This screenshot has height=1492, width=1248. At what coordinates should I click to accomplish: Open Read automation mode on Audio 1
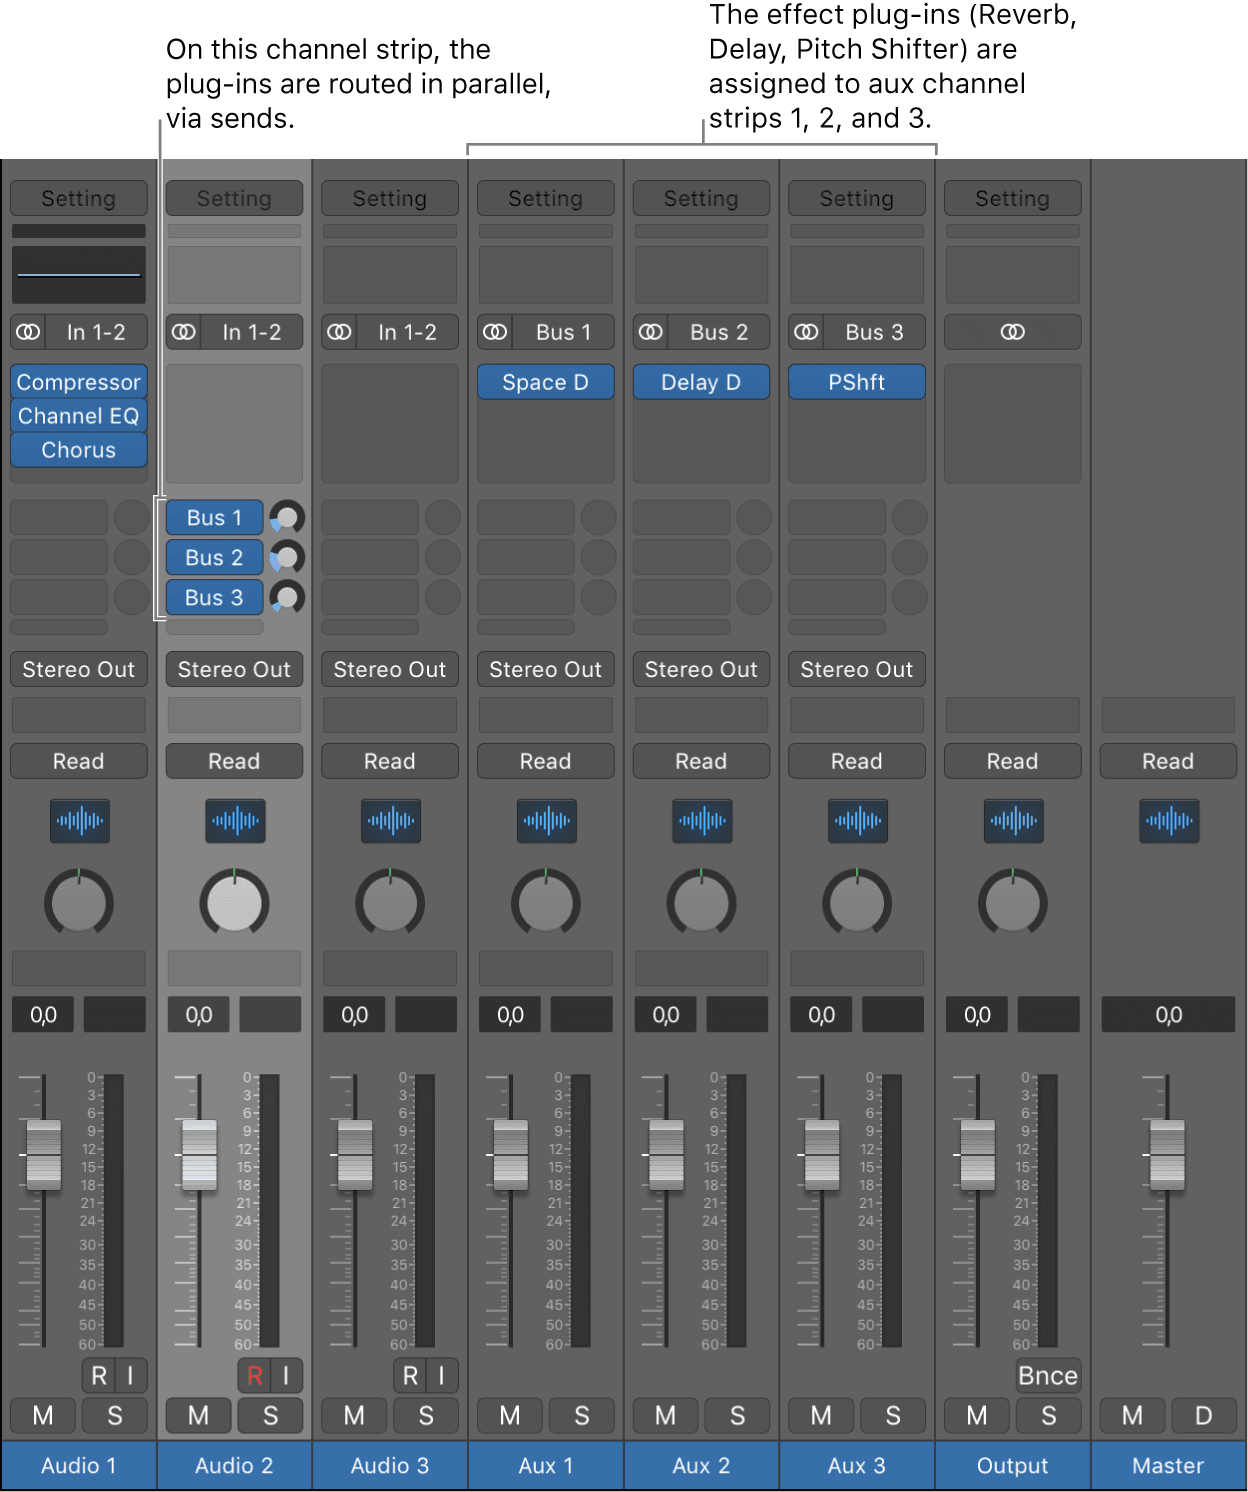(x=79, y=761)
